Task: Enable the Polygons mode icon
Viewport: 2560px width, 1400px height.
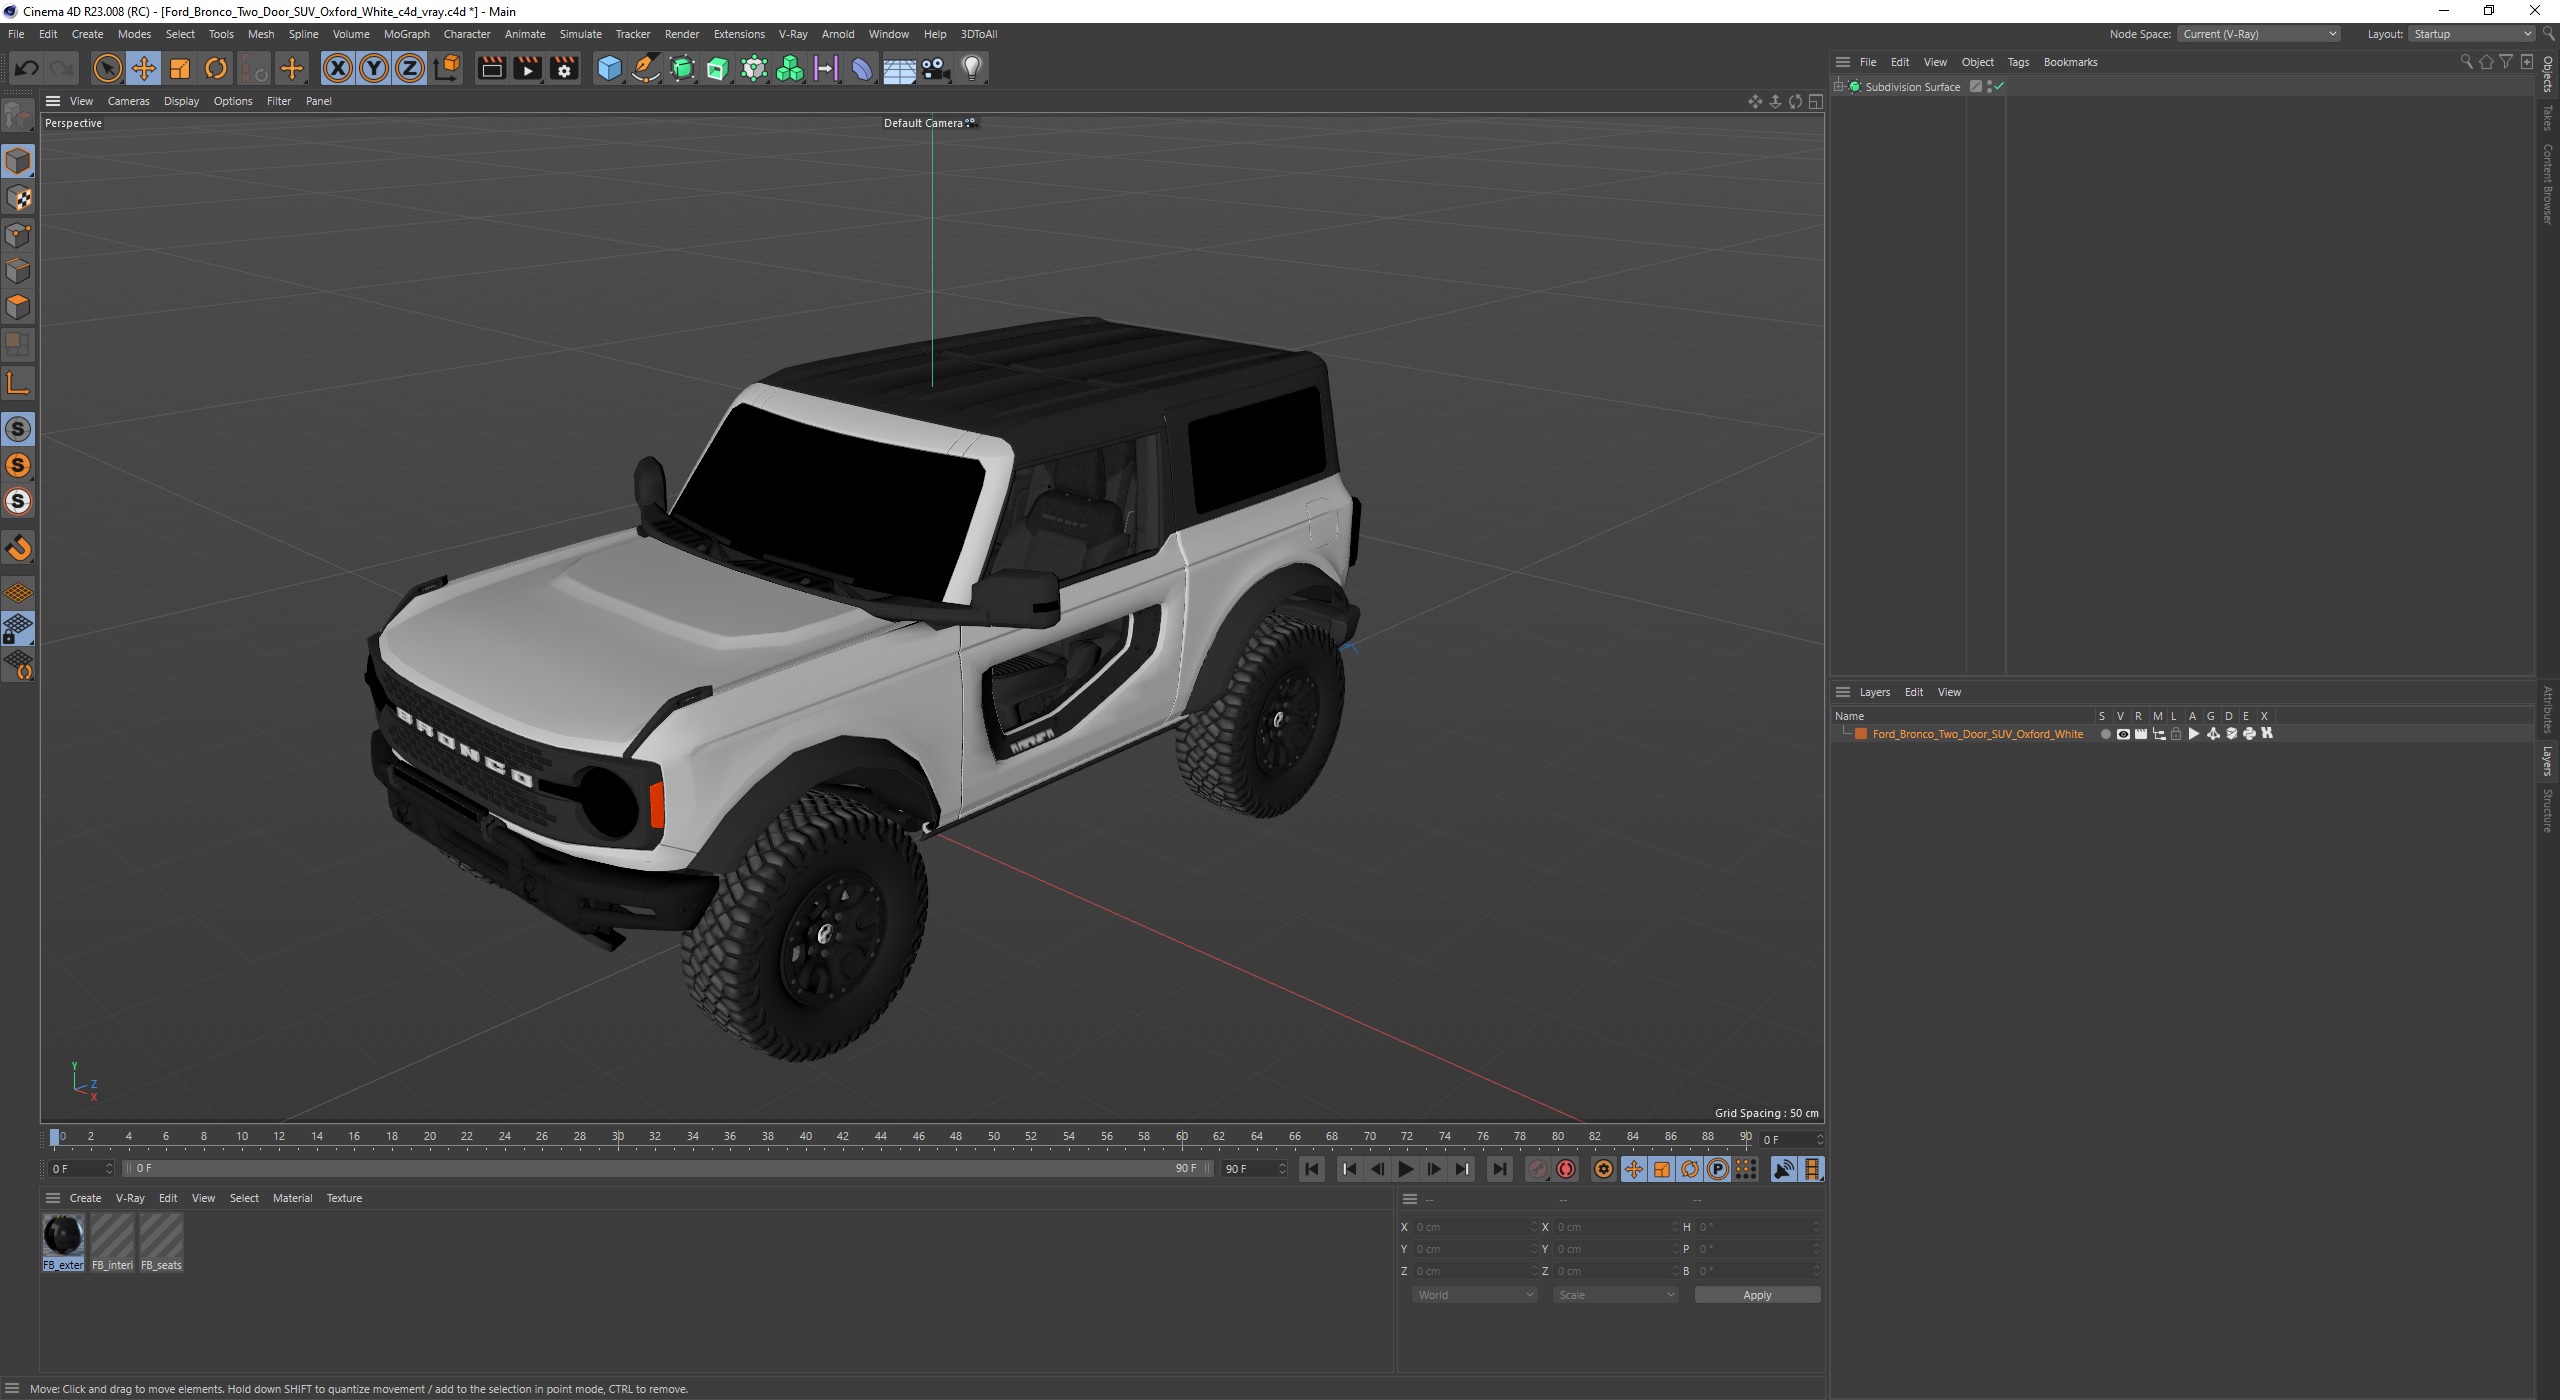Action: (18, 307)
